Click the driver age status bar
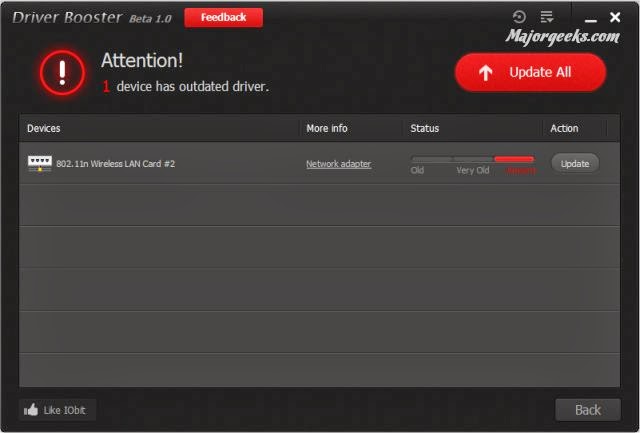This screenshot has width=640, height=433. pos(473,159)
